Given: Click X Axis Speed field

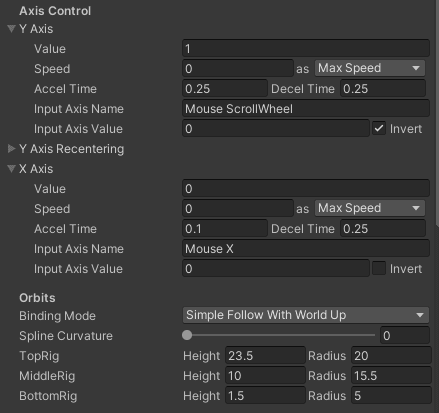Looking at the screenshot, I should 238,209.
